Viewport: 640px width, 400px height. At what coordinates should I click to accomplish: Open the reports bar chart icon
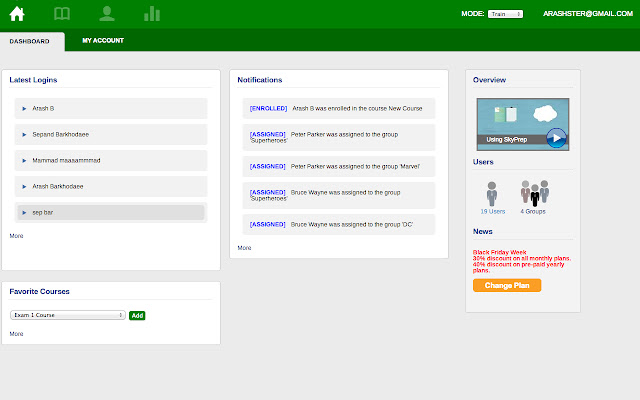point(152,14)
